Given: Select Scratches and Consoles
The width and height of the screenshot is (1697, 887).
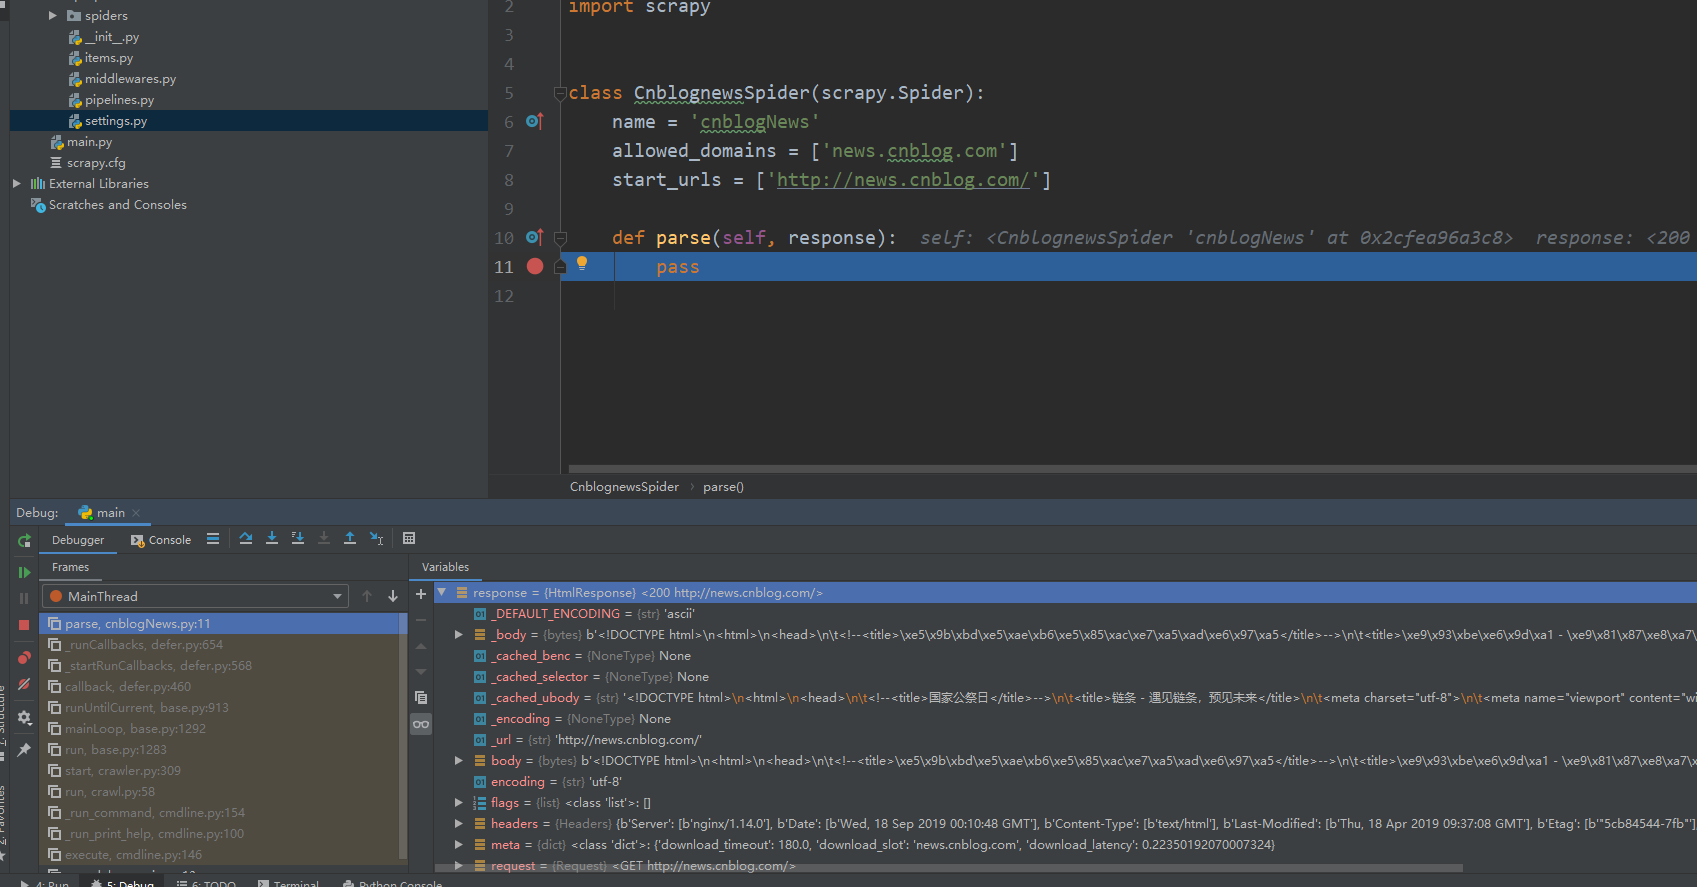Looking at the screenshot, I should [x=117, y=204].
